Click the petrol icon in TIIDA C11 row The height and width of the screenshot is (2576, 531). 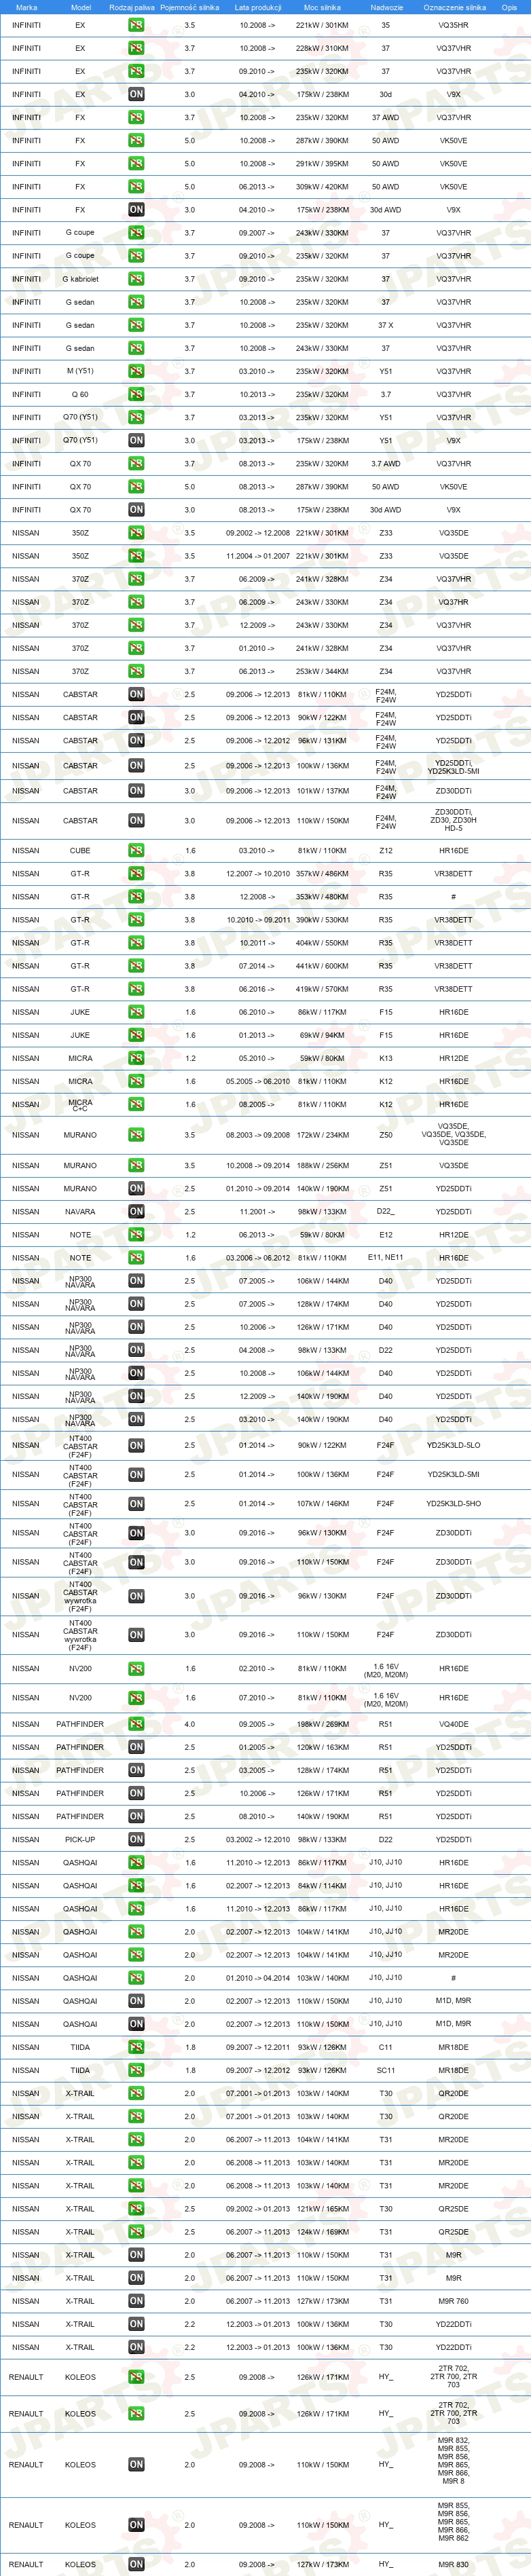136,2048
